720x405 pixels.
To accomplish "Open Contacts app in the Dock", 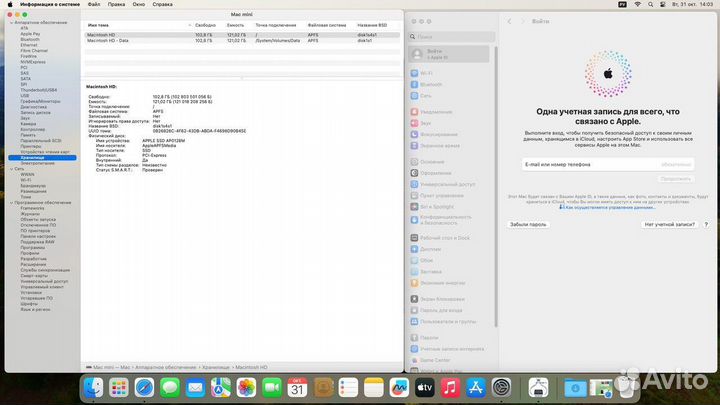I will (323, 388).
